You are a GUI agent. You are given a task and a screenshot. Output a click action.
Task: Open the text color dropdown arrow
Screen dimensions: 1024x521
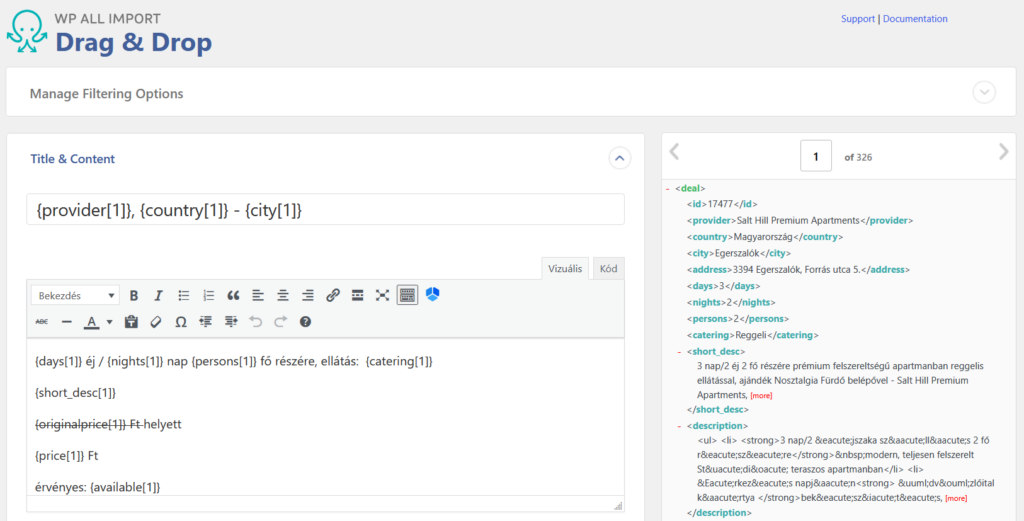tap(109, 322)
